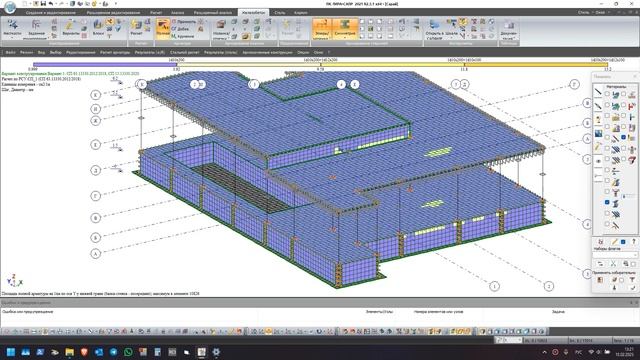
Task: Click the Задача column header in errors panel
Action: point(558,311)
